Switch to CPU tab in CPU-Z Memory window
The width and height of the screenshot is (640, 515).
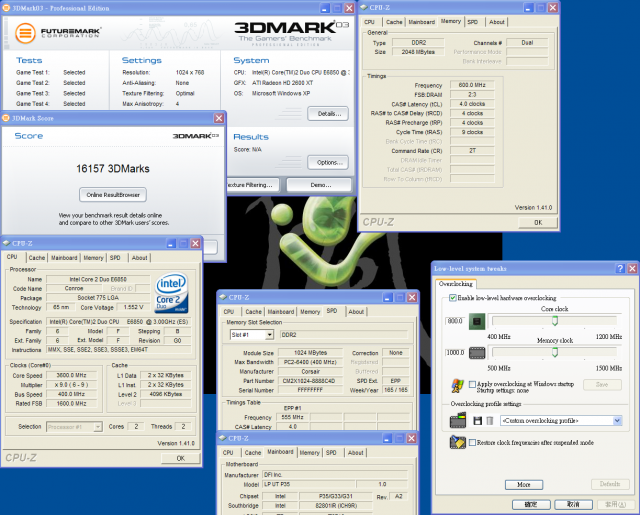[x=369, y=22]
